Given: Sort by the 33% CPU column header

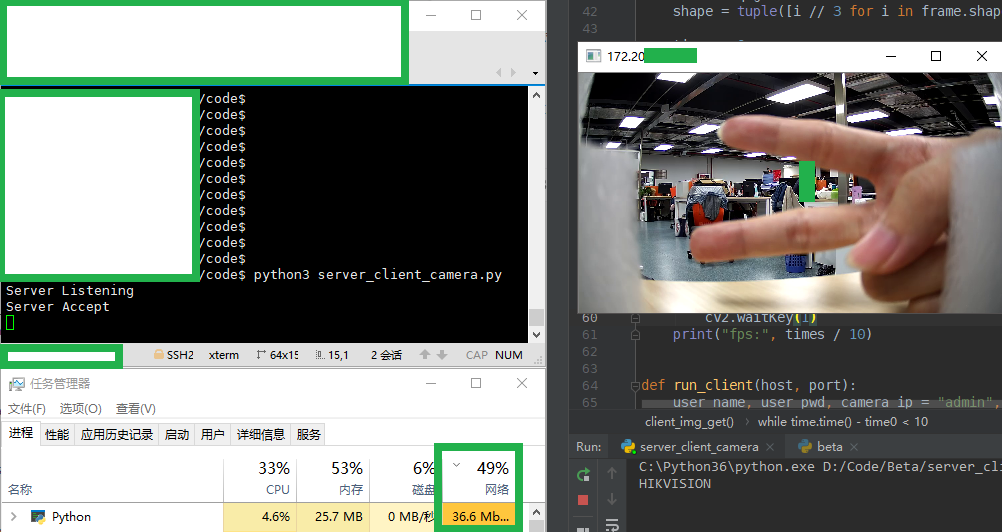Looking at the screenshot, I should point(260,478).
